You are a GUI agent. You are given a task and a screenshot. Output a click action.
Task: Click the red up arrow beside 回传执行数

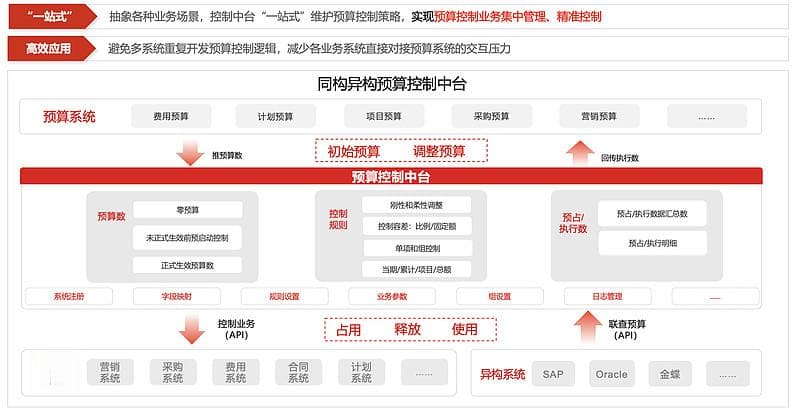[580, 152]
